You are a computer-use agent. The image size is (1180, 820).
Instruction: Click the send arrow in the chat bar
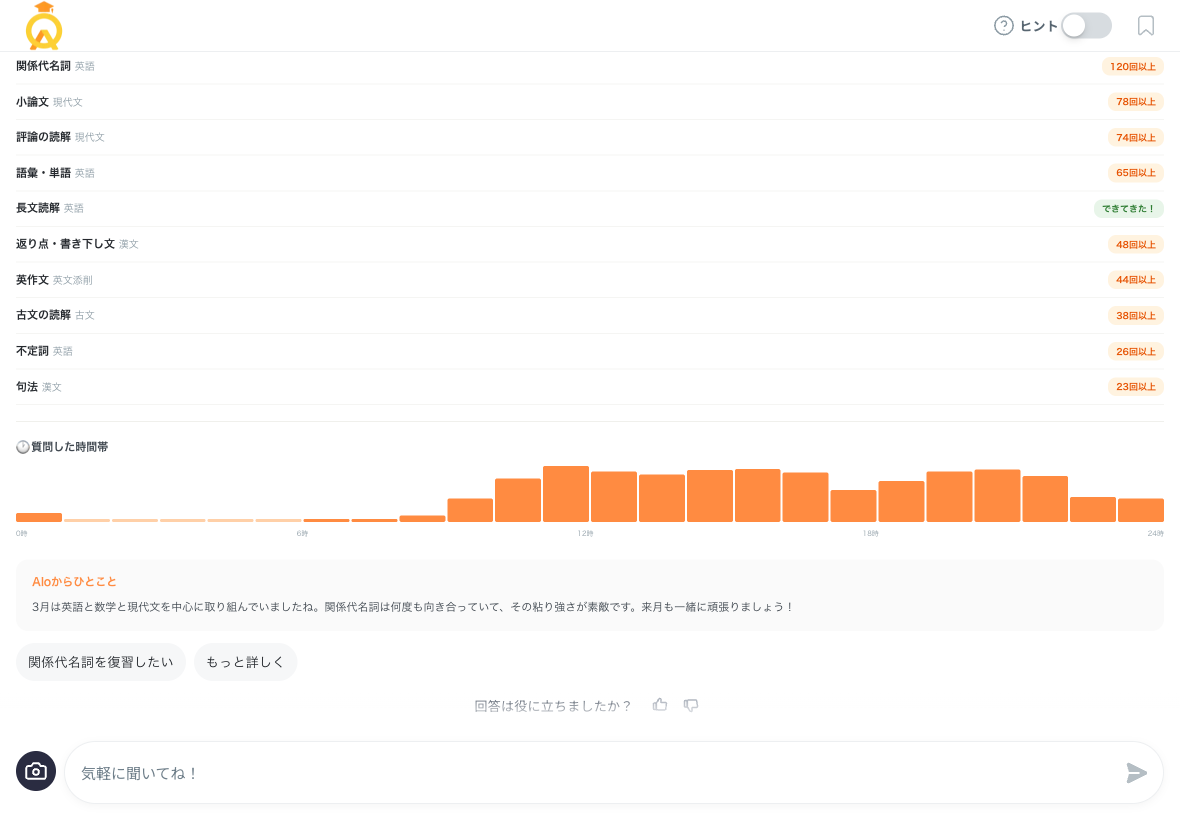pyautogui.click(x=1136, y=772)
